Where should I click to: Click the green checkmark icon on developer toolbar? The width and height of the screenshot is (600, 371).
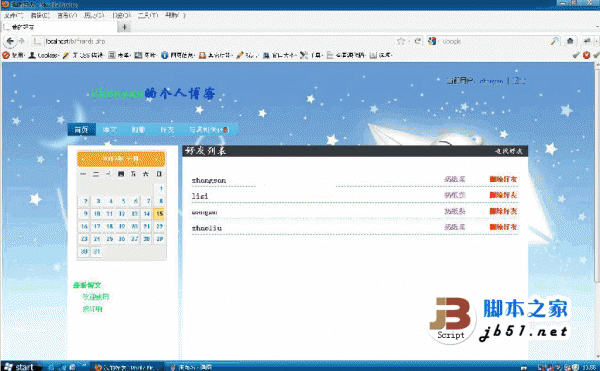tap(576, 55)
